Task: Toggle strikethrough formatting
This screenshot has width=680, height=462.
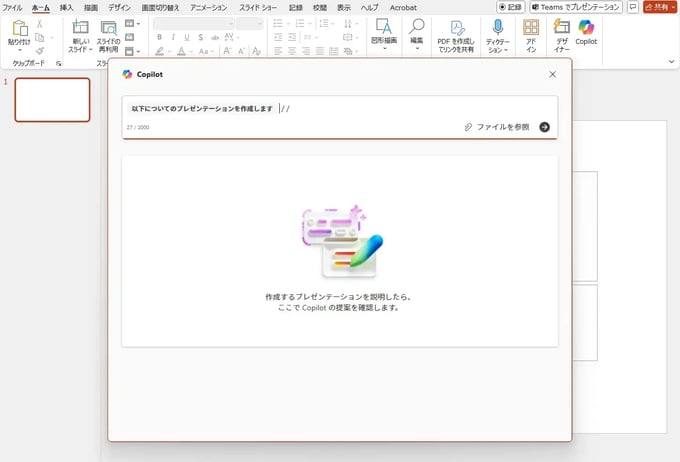Action: pos(215,37)
